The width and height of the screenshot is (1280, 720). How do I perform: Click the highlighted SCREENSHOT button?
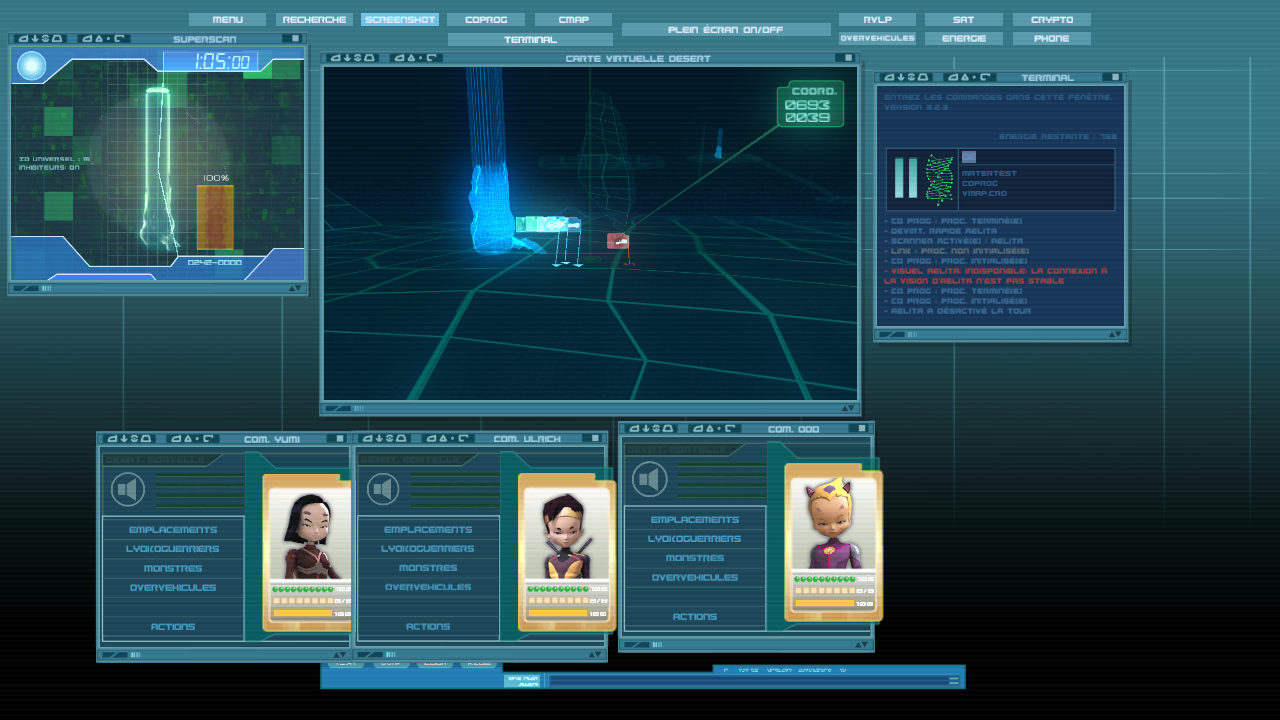point(400,19)
